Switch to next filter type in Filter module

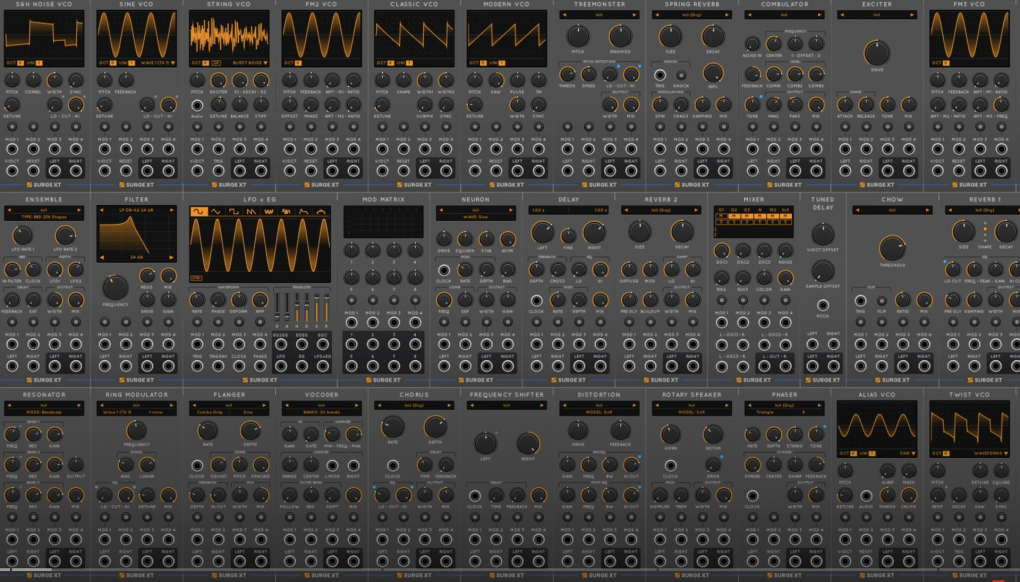pyautogui.click(x=172, y=211)
